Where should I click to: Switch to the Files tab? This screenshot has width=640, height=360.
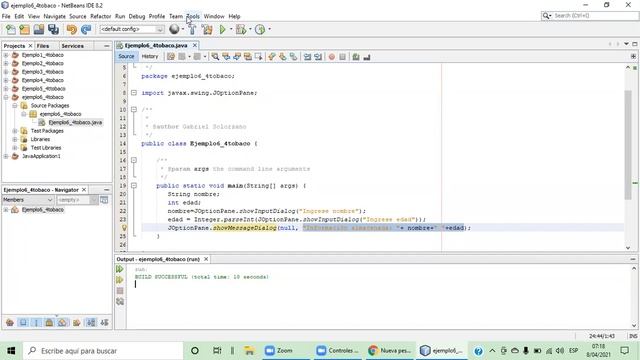click(43, 46)
